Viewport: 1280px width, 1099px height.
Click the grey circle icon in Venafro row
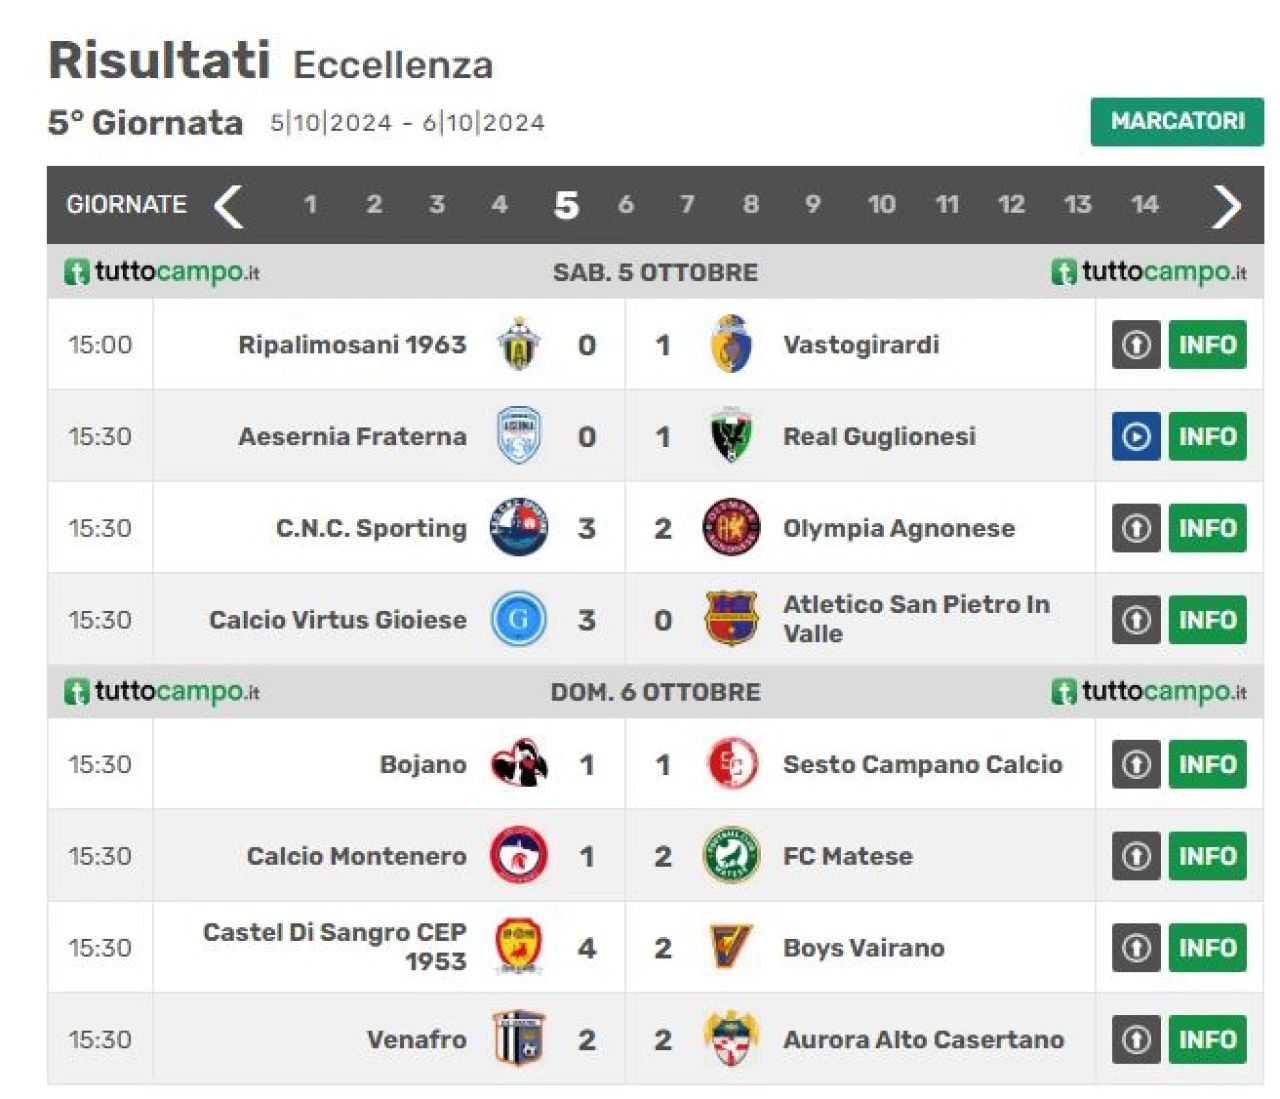point(1136,1040)
